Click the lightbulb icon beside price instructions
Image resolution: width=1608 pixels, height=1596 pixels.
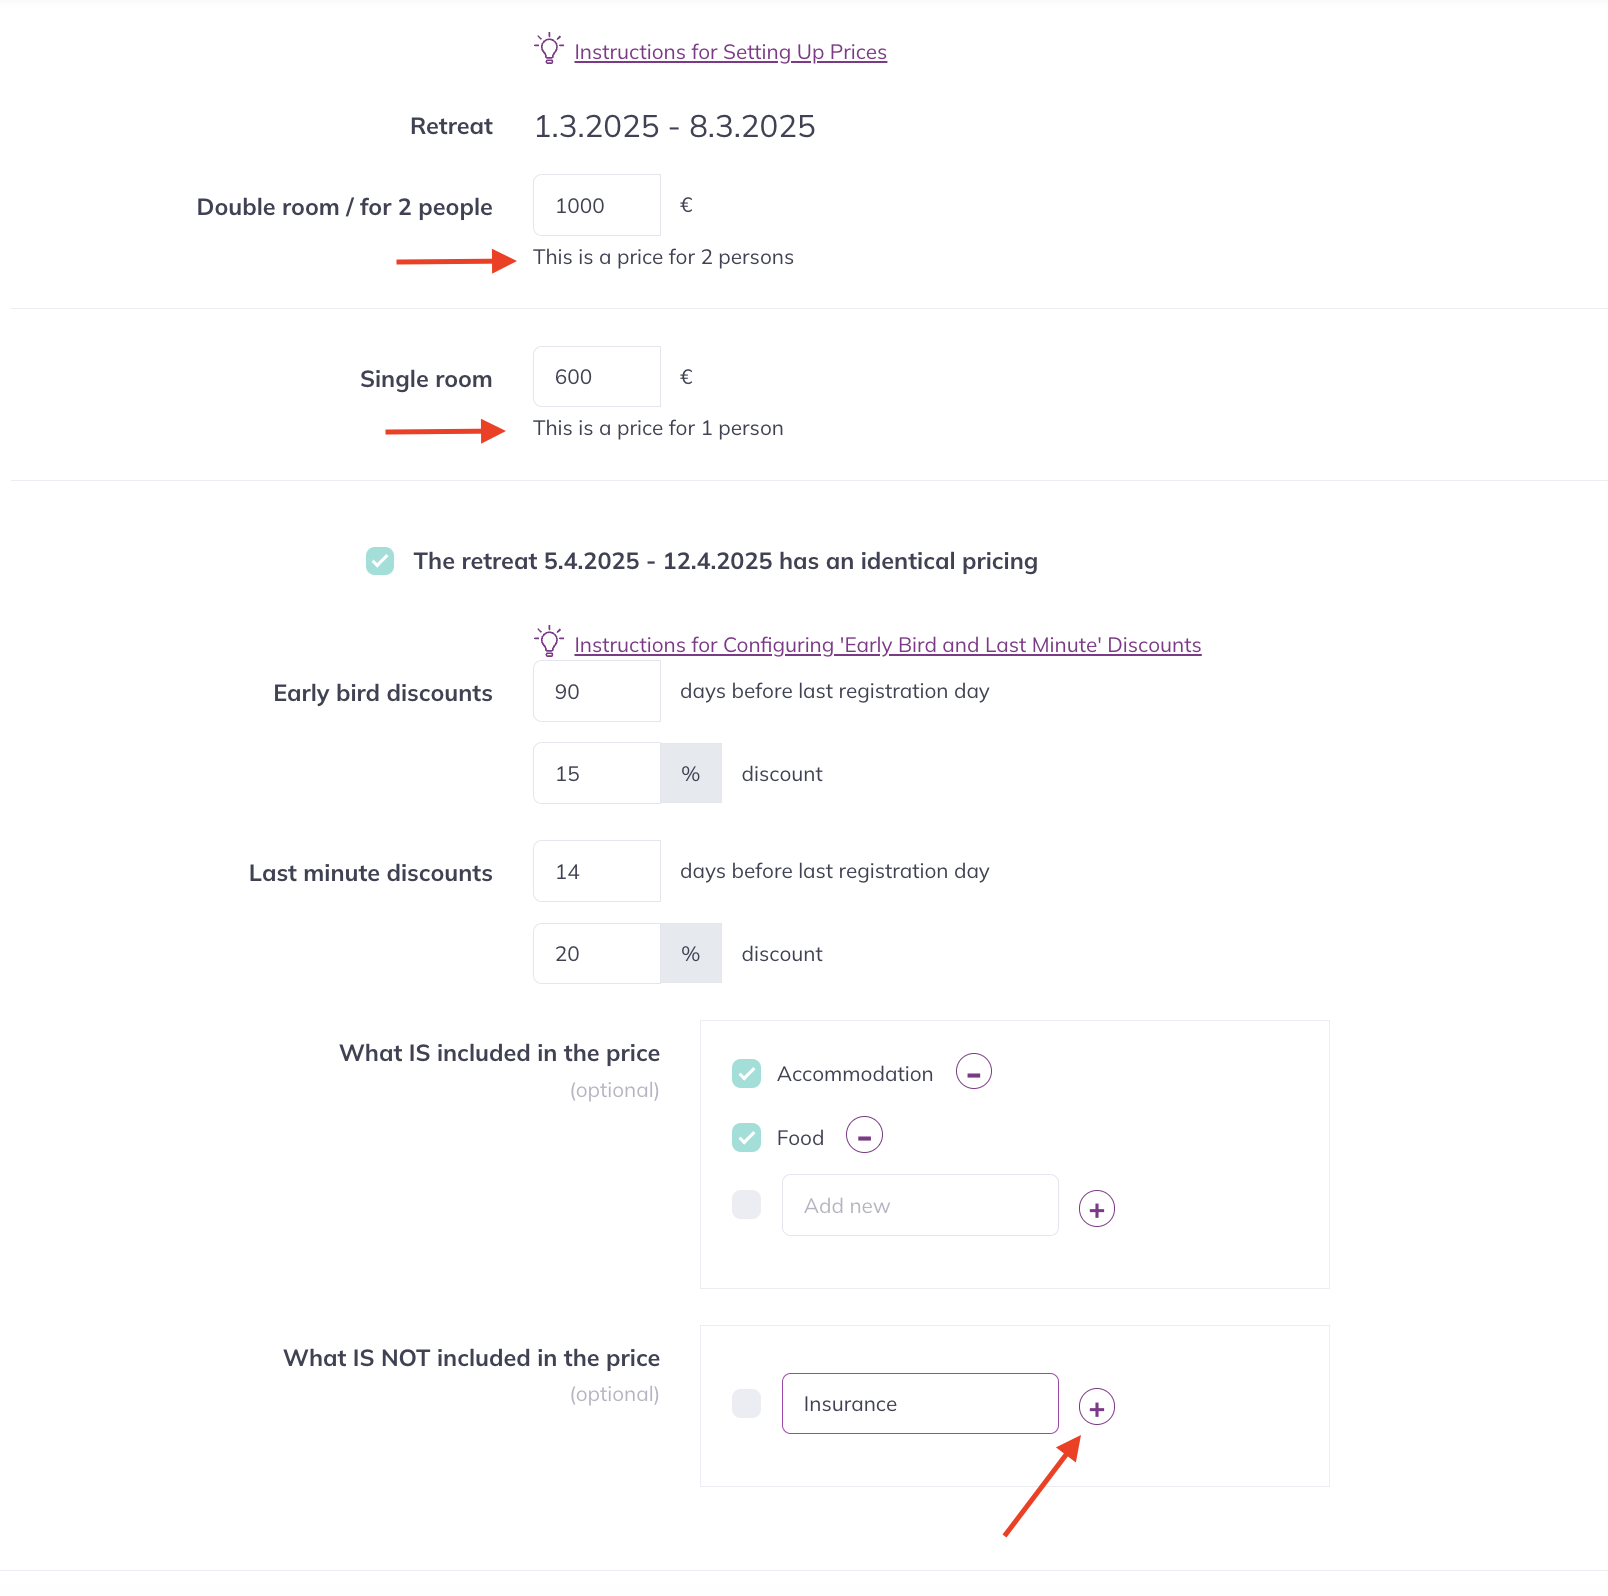[549, 49]
